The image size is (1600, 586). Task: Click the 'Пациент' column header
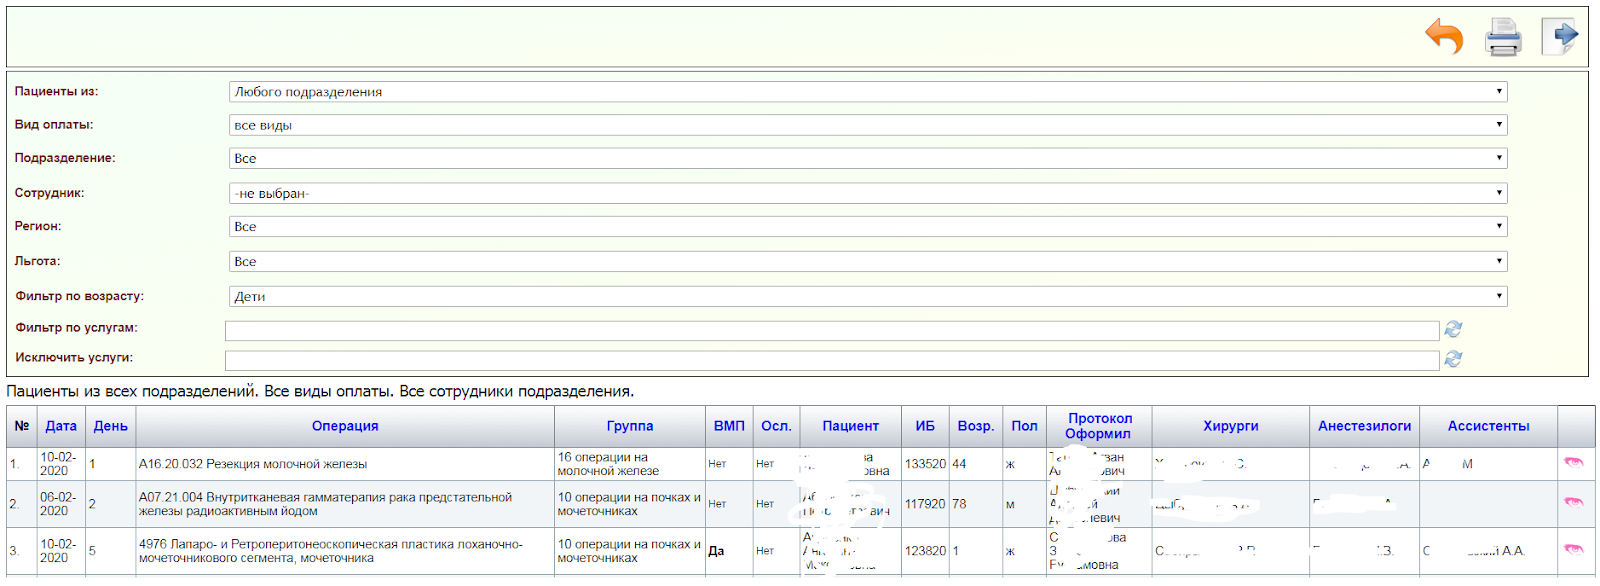(x=850, y=426)
